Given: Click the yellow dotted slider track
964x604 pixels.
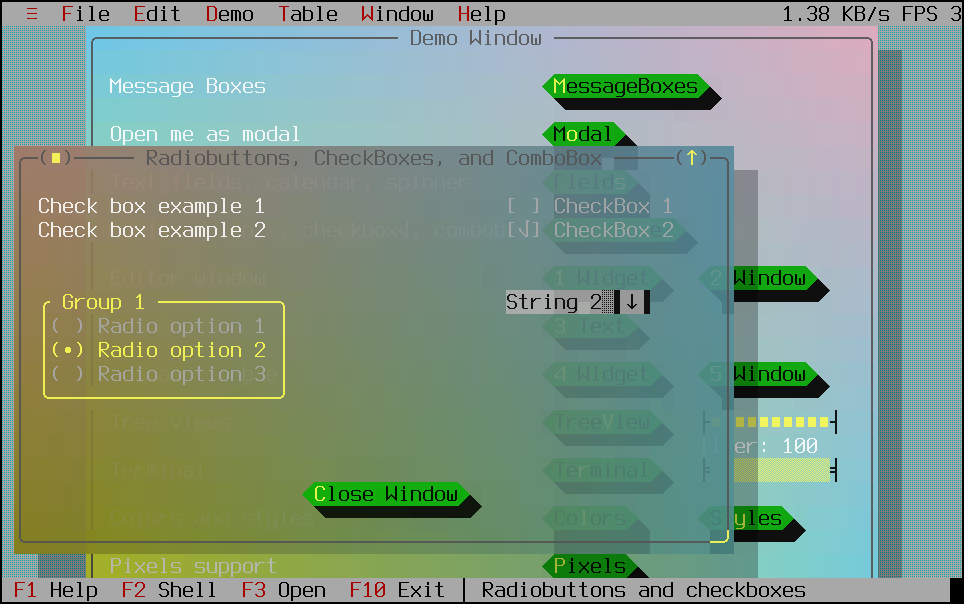Looking at the screenshot, I should click(x=780, y=422).
